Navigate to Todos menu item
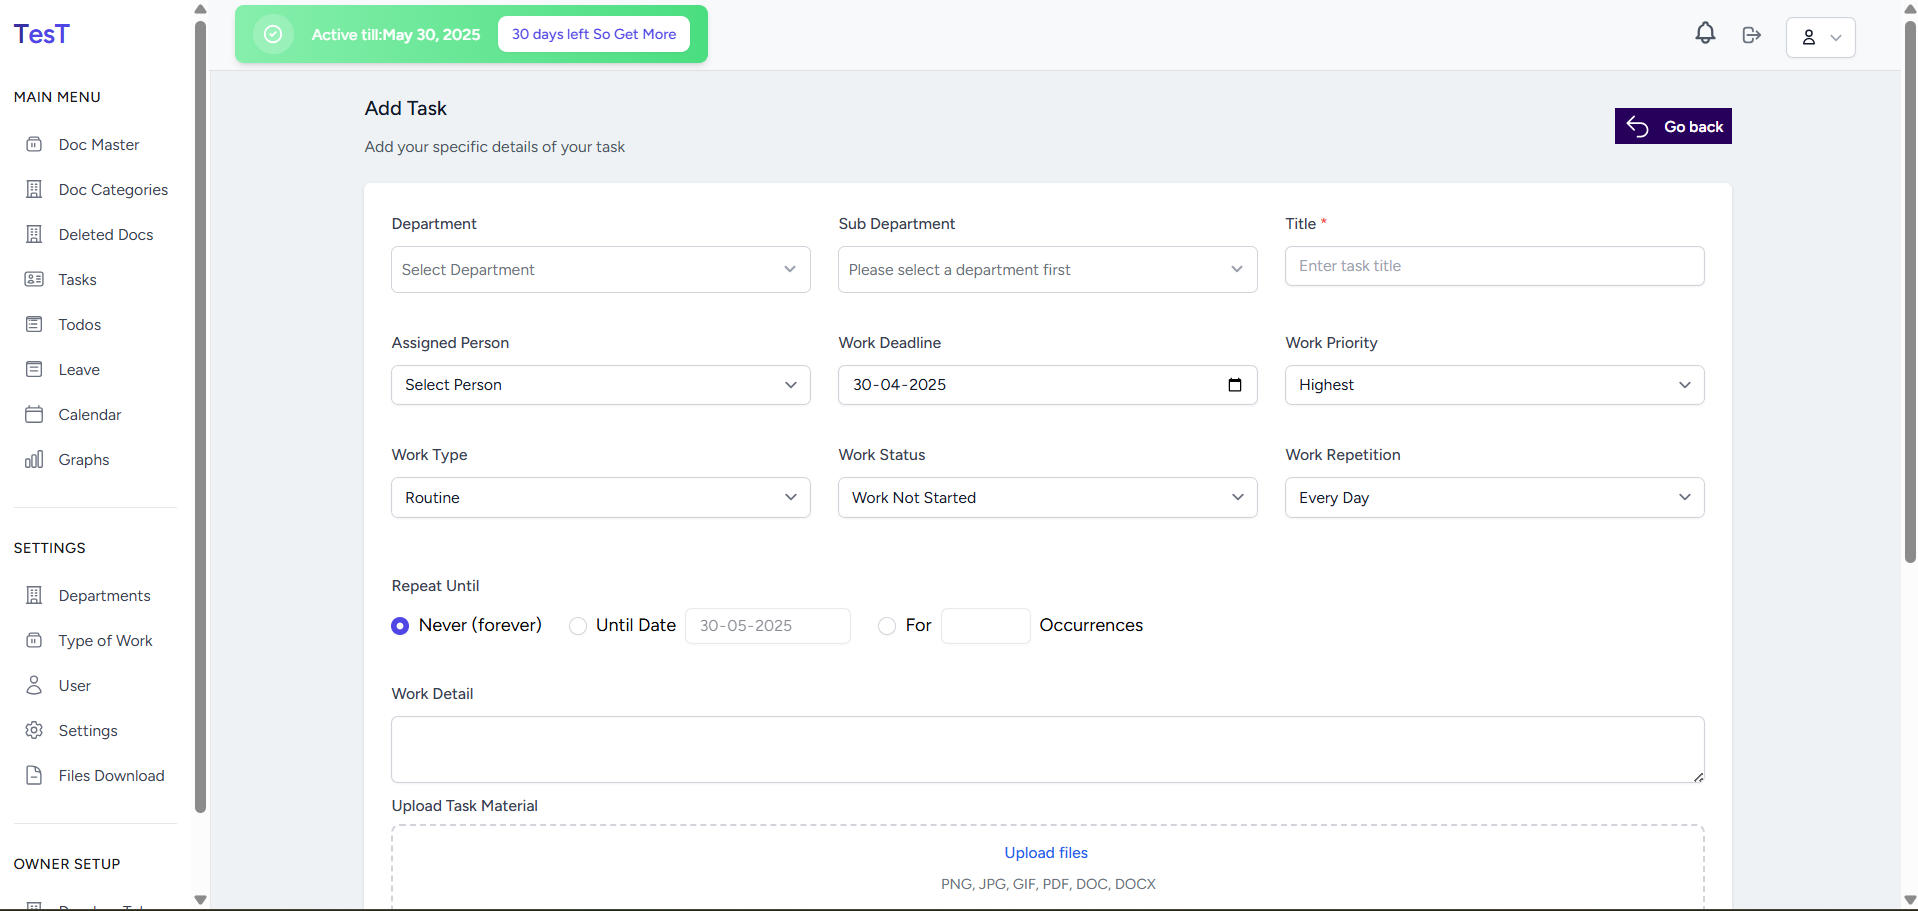This screenshot has height=911, width=1918. point(79,324)
